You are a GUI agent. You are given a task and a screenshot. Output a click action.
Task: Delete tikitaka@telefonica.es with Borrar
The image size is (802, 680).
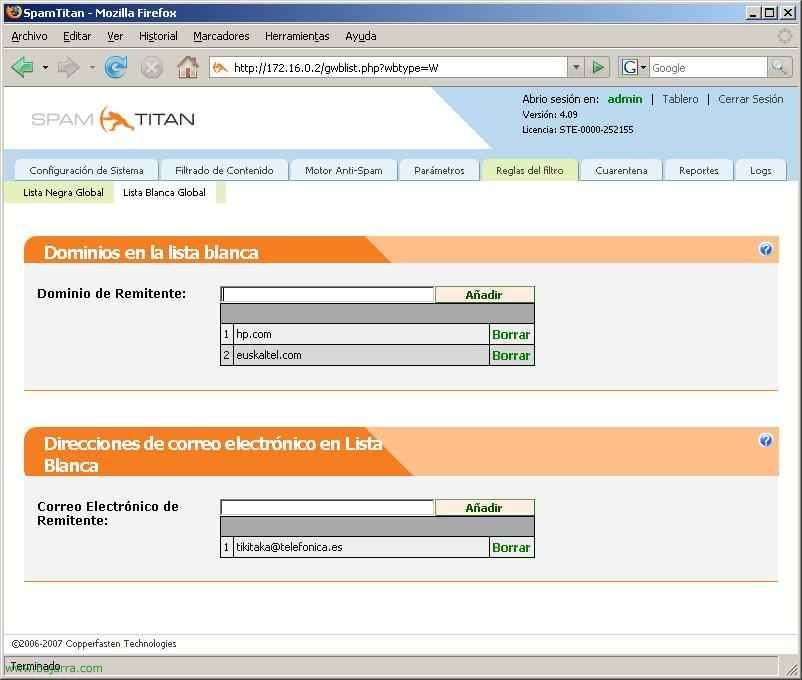click(511, 547)
